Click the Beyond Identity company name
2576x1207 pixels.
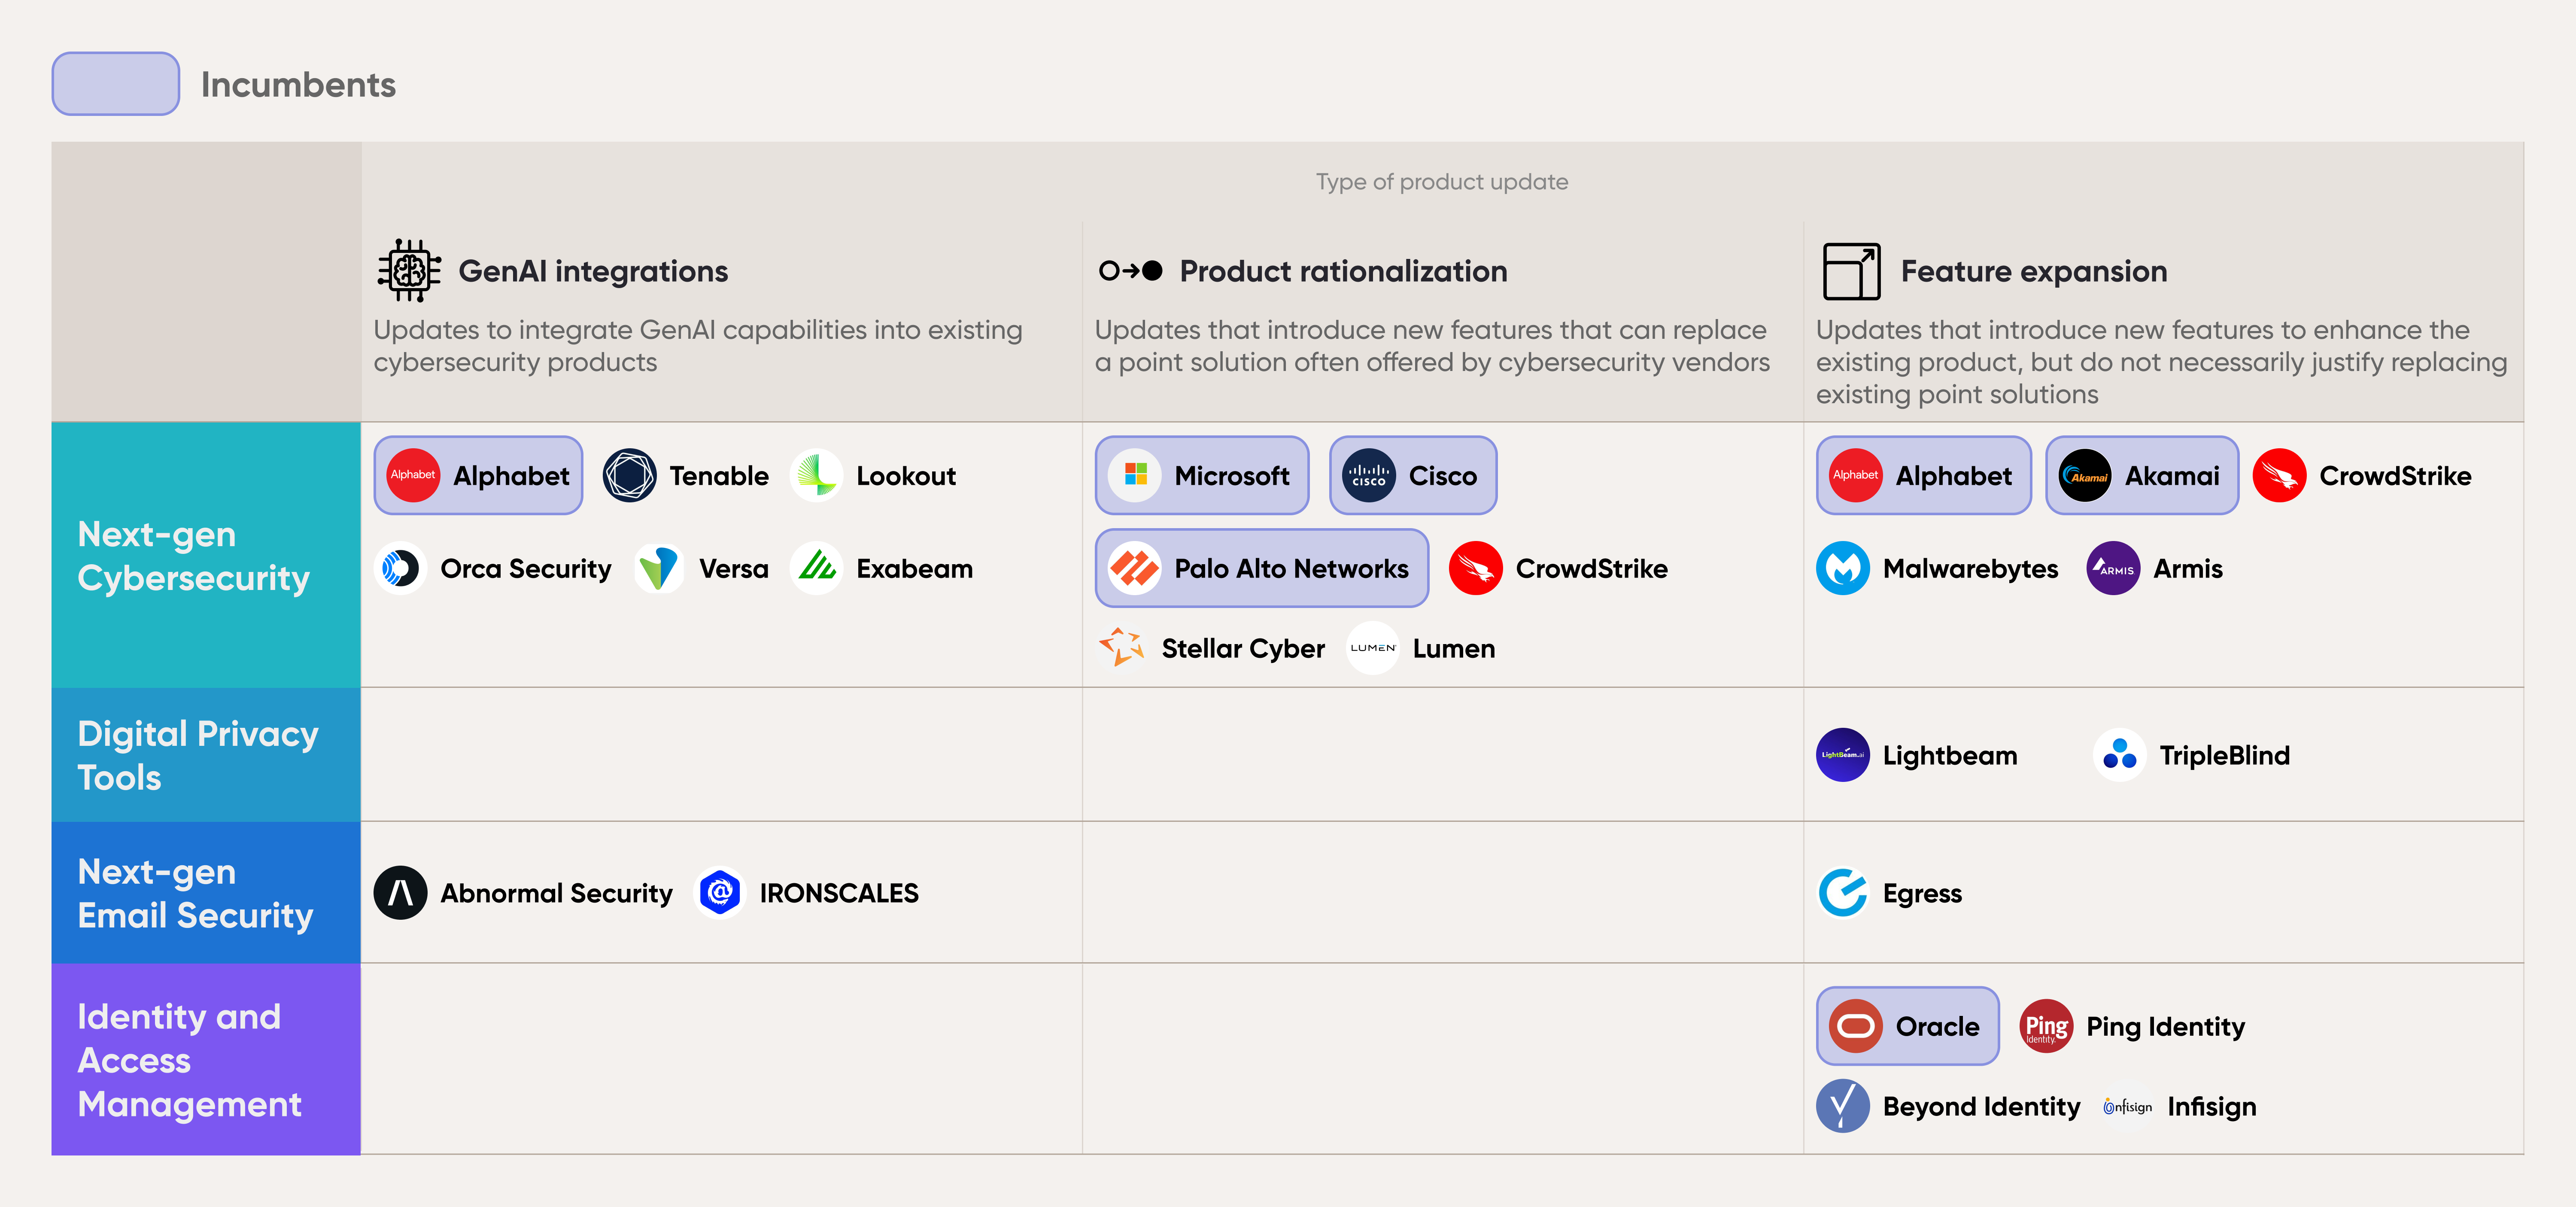(1982, 1107)
